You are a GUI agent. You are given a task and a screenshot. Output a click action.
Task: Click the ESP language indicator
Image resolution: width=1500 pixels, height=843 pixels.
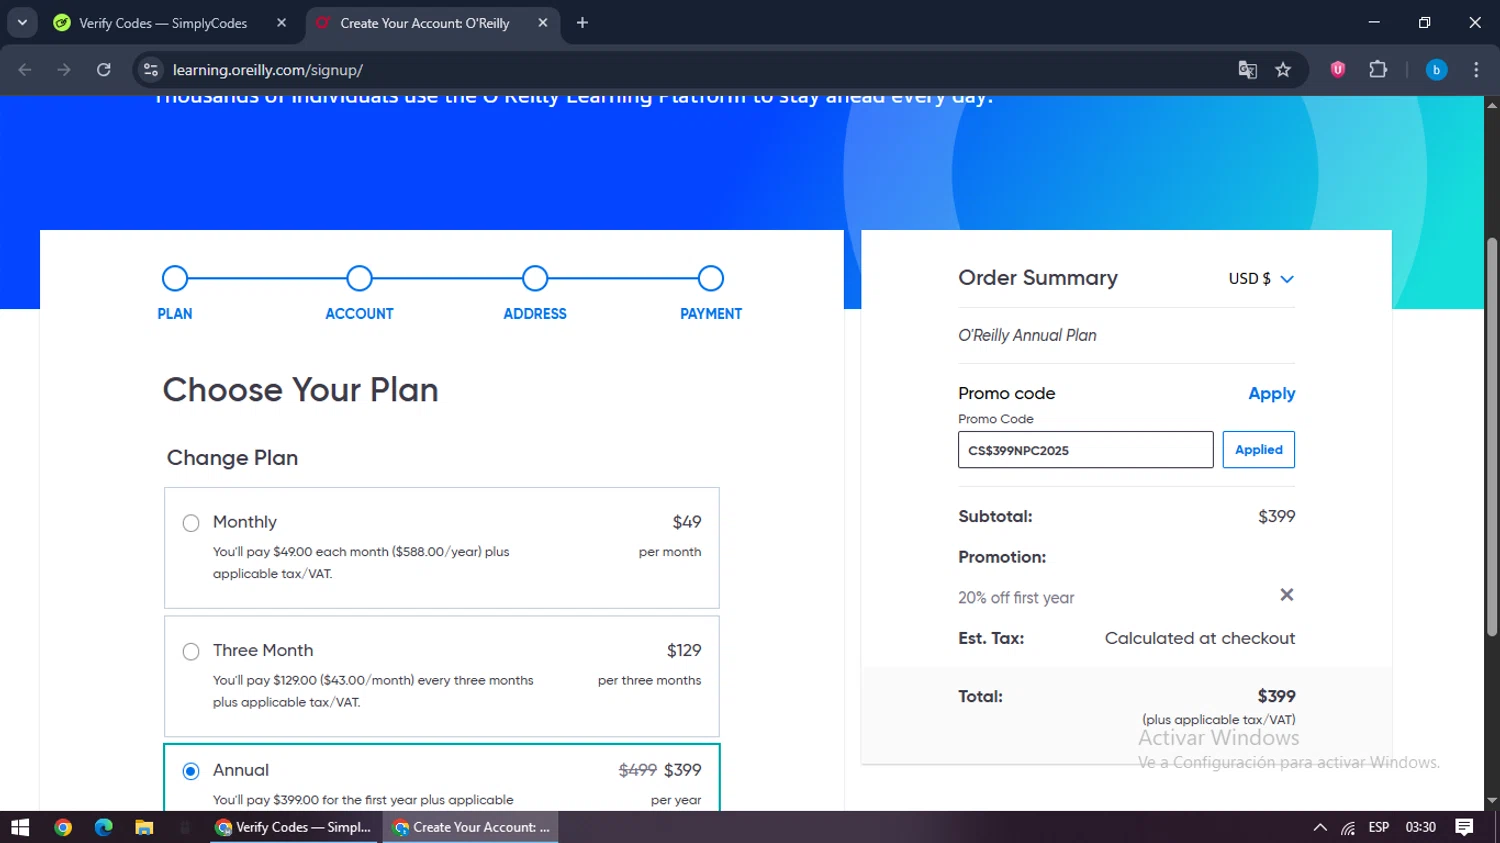pos(1379,827)
